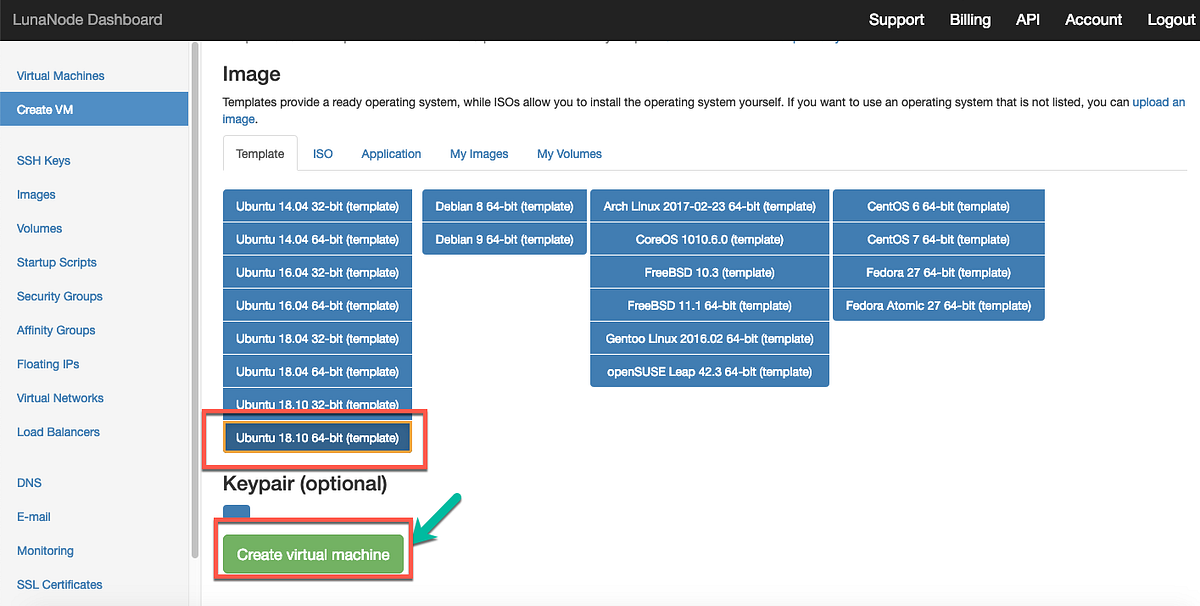
Task: Open SSL Certificates sidebar item
Action: [x=60, y=585]
